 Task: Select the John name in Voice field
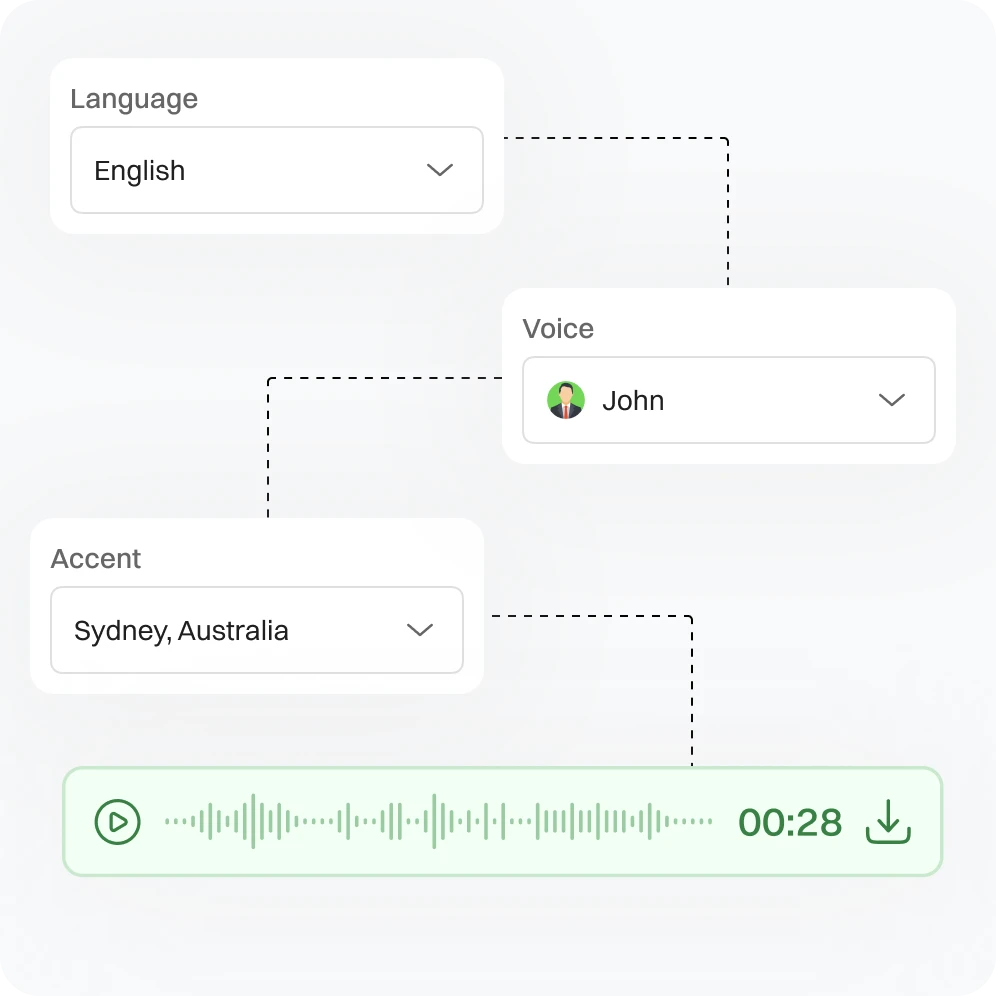[633, 401]
